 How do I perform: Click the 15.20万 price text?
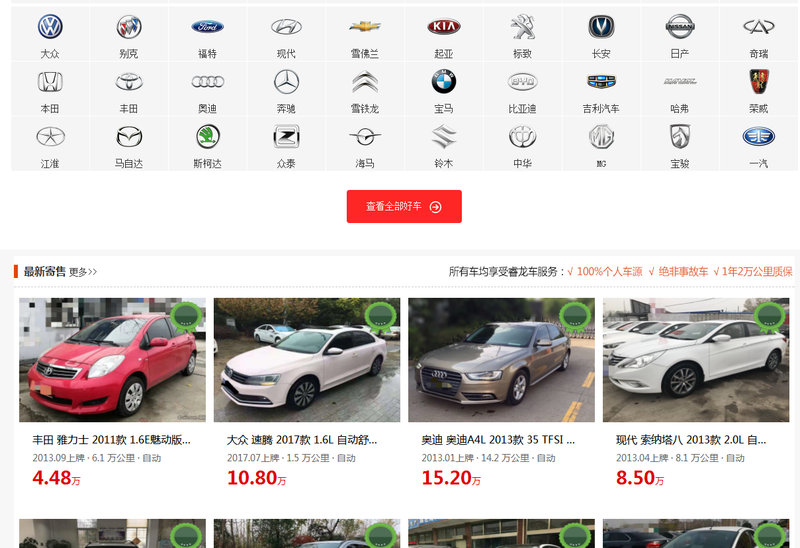(451, 478)
